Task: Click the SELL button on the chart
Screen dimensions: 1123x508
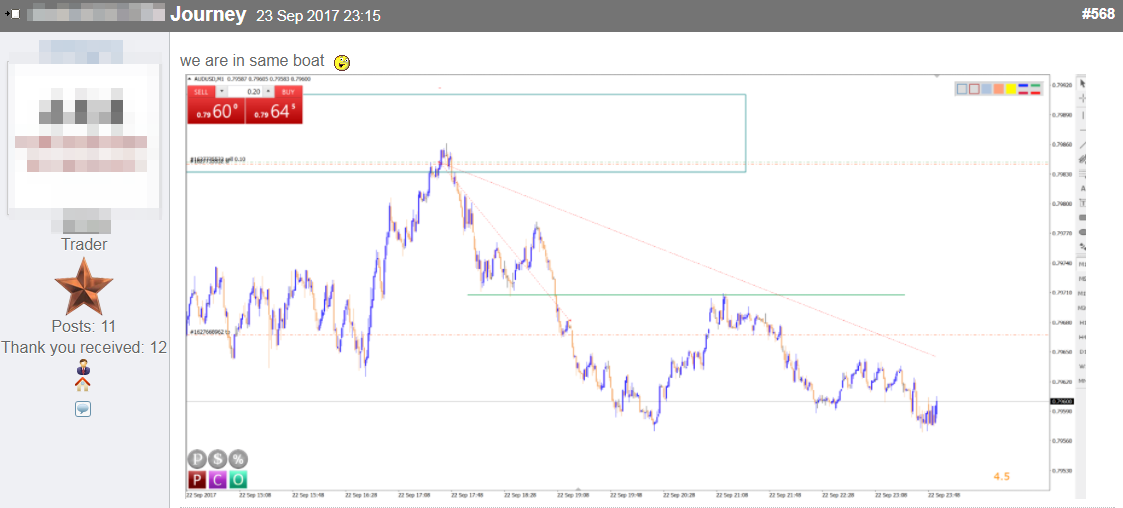Action: (201, 92)
